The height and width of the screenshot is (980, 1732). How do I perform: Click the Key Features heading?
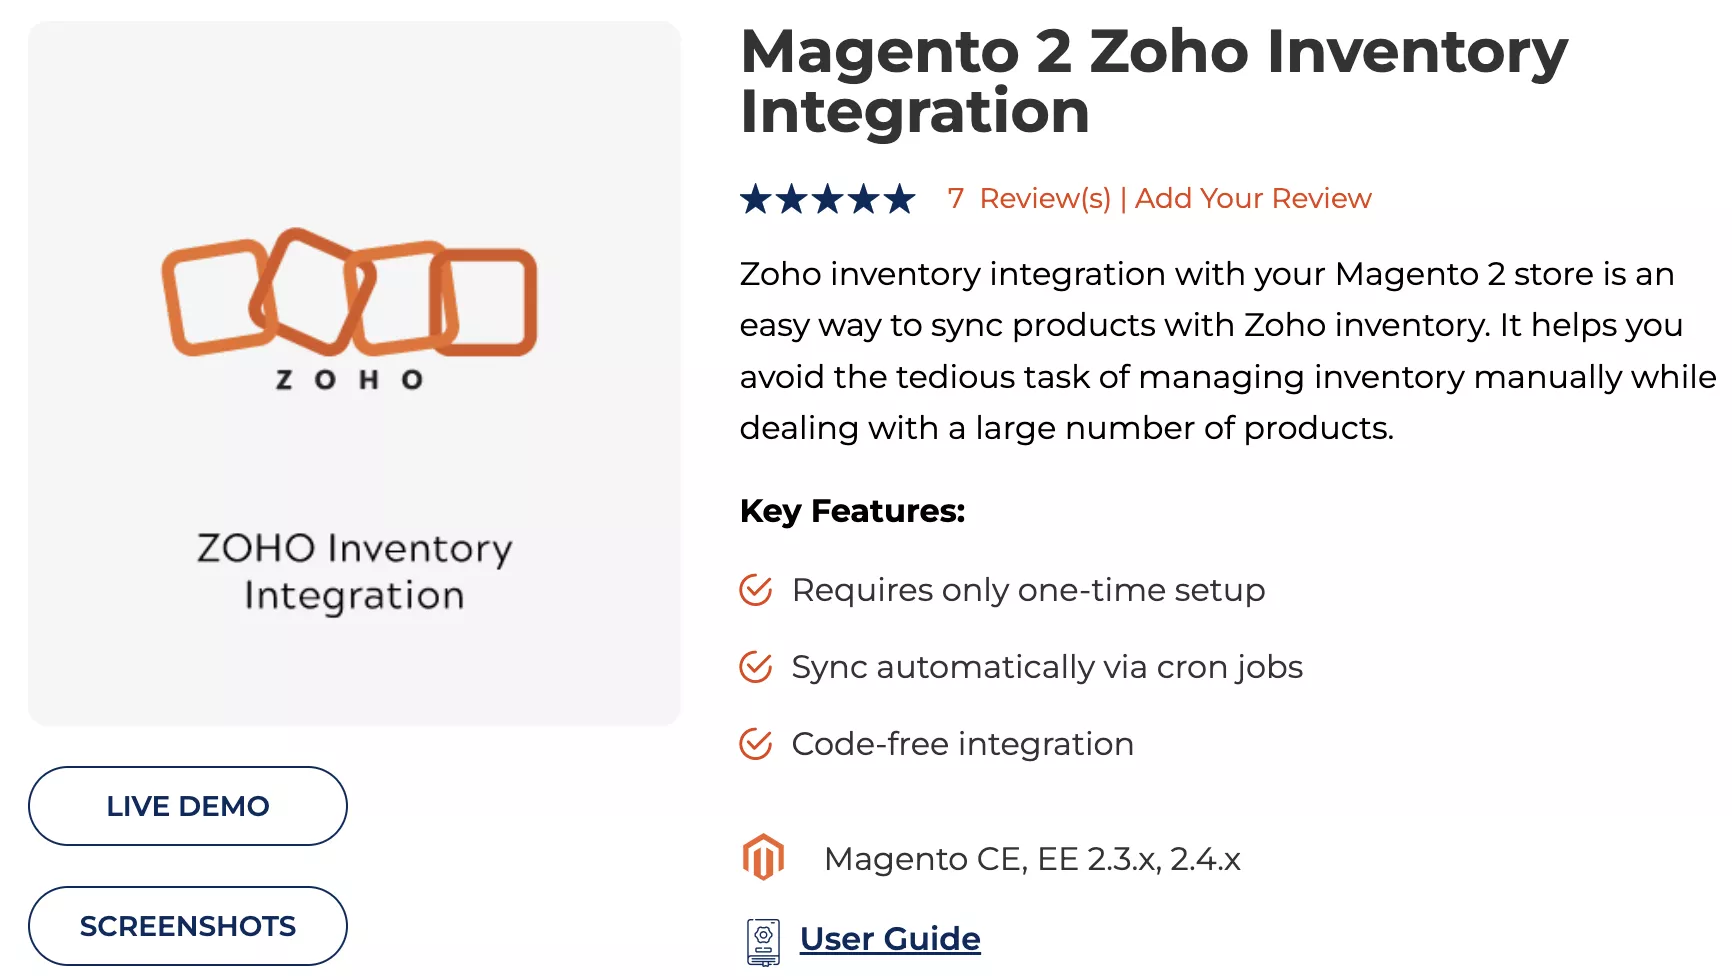pyautogui.click(x=851, y=511)
